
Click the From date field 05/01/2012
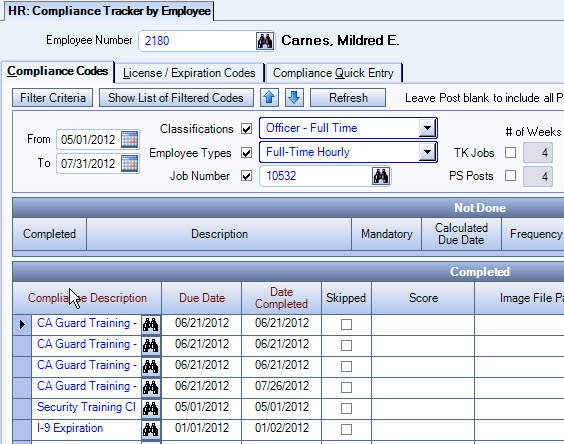88,140
